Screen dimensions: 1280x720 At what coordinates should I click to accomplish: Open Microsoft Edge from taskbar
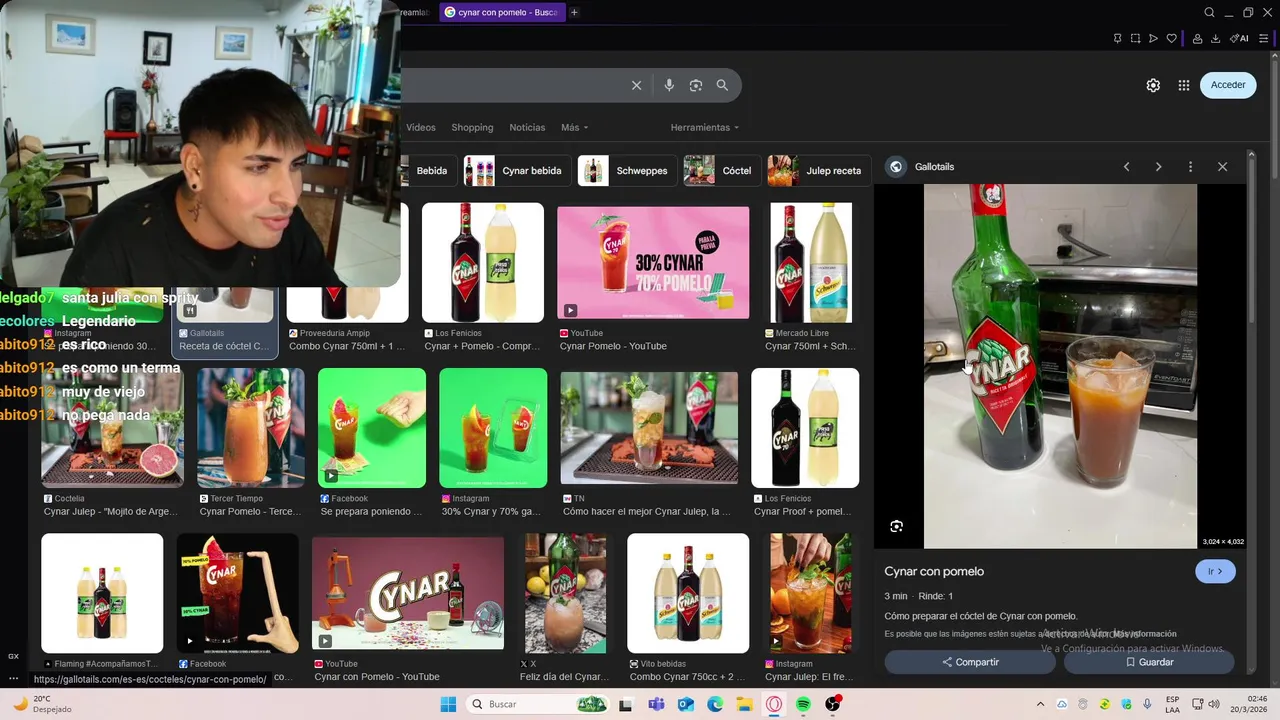click(715, 705)
